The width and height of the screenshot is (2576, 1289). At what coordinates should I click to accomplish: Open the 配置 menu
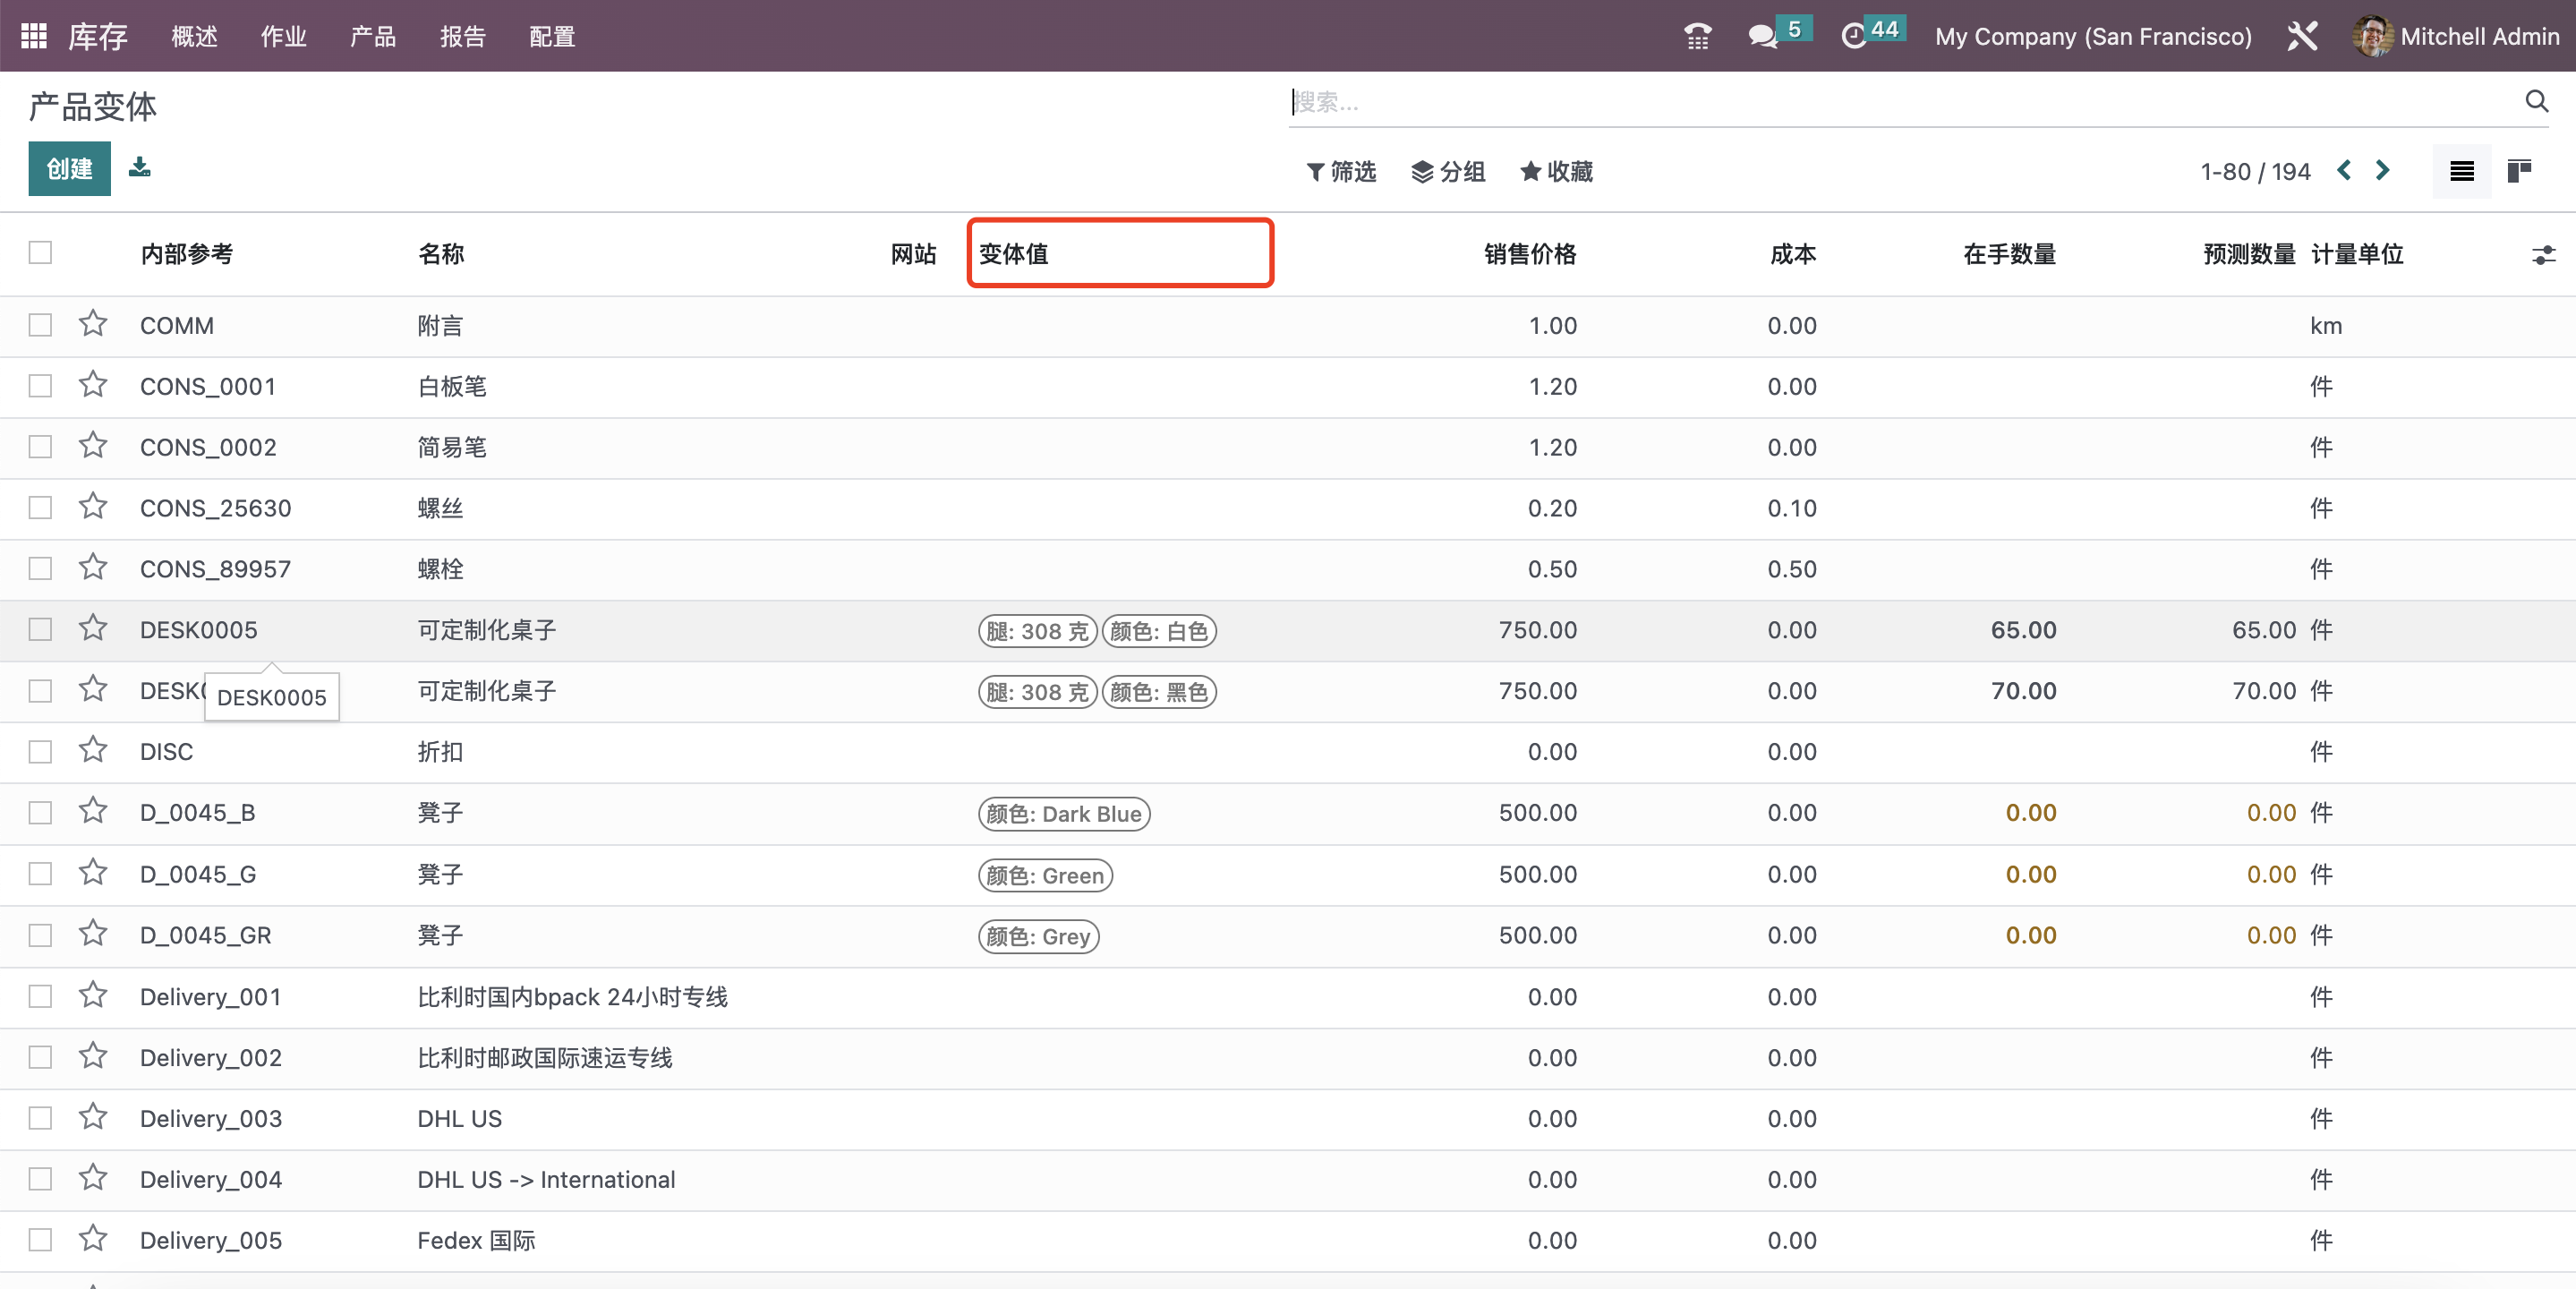point(551,36)
